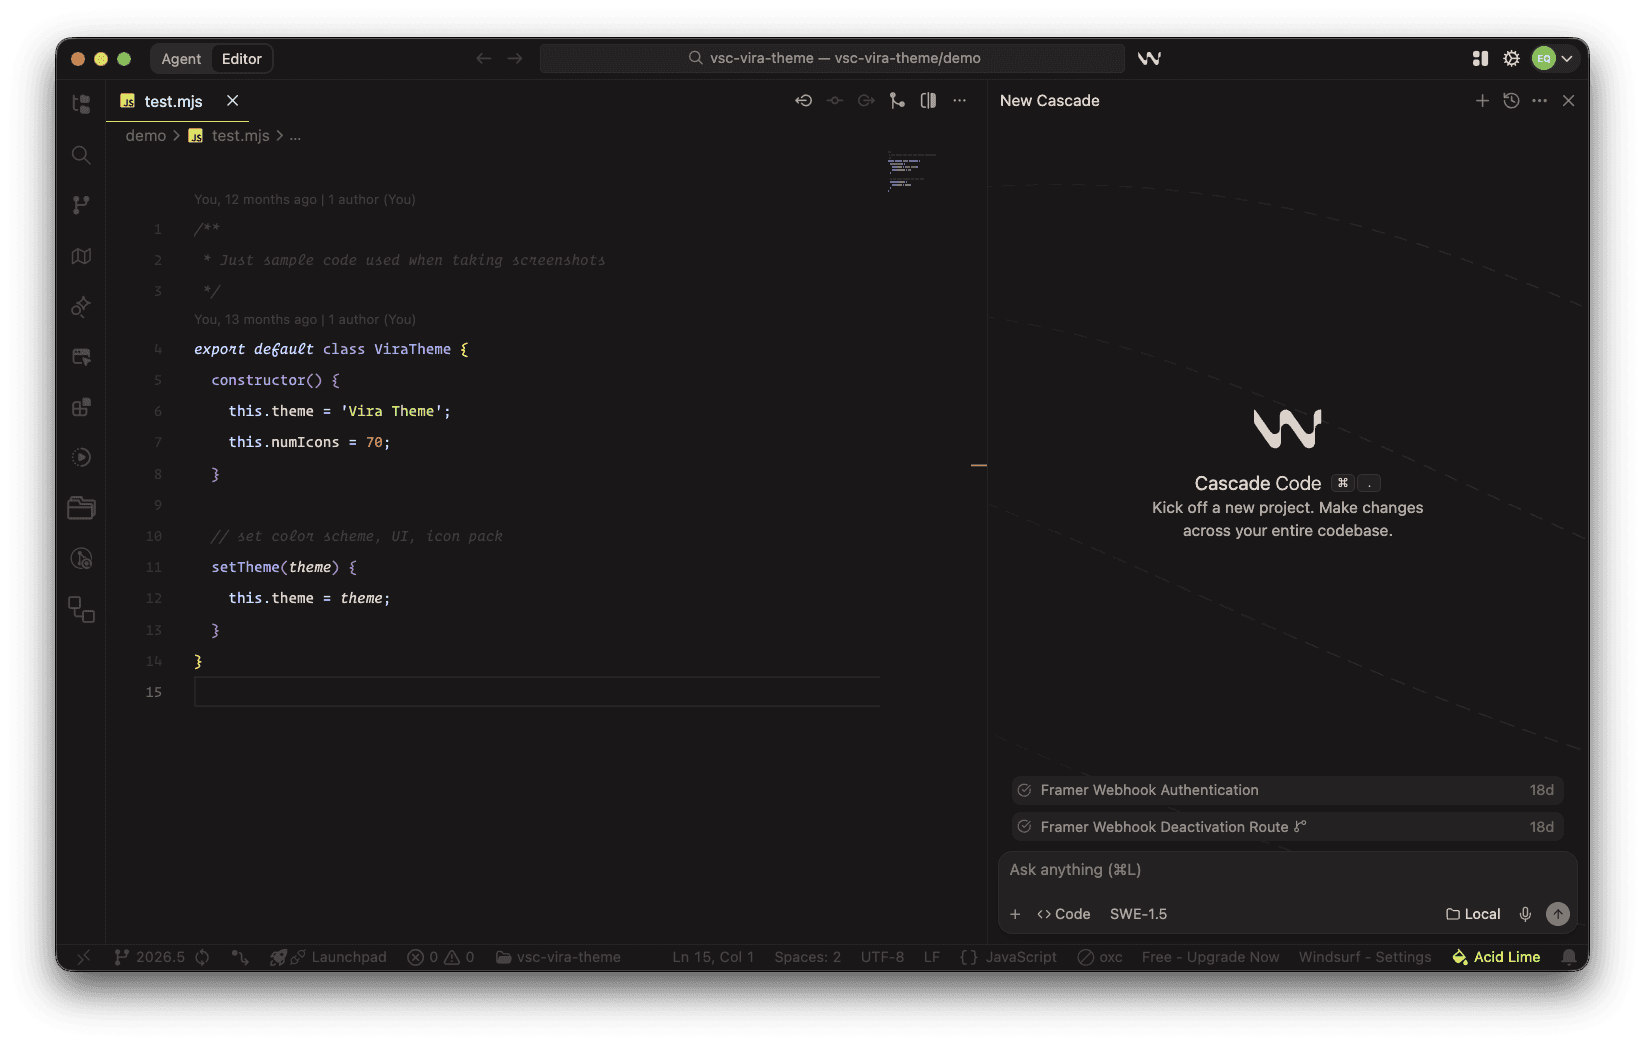Viewport: 1645px width, 1045px height.
Task: Click the Acid Lime theme indicator
Action: tap(1496, 957)
